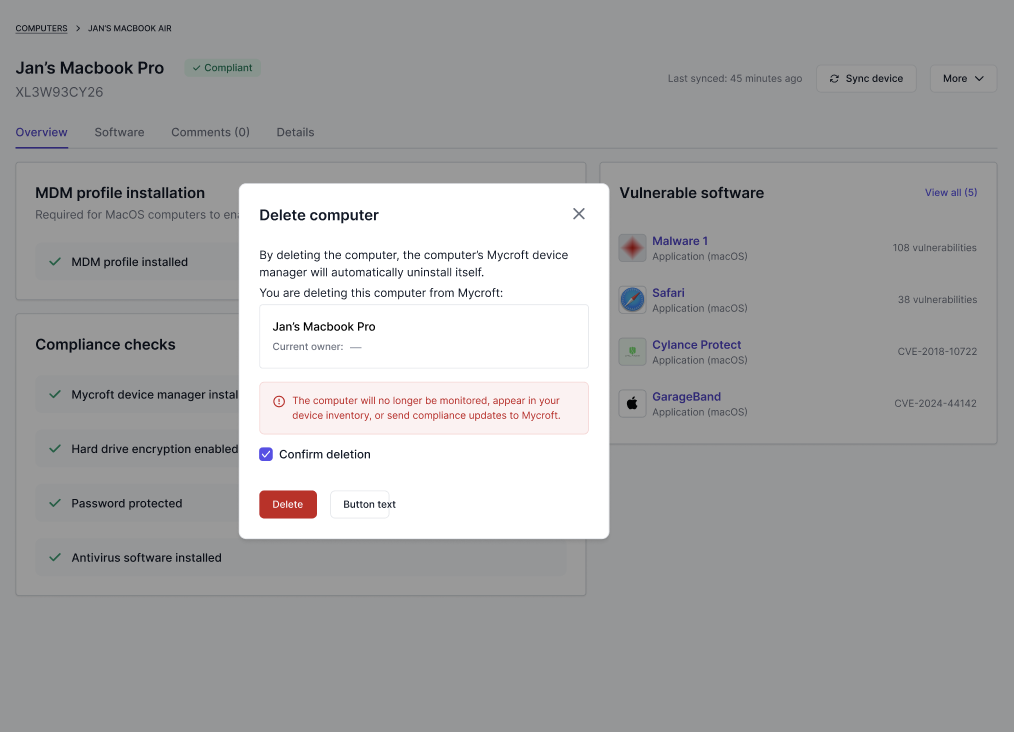This screenshot has width=1014, height=732.
Task: Open the GarageBand software link
Action: pyautogui.click(x=686, y=396)
